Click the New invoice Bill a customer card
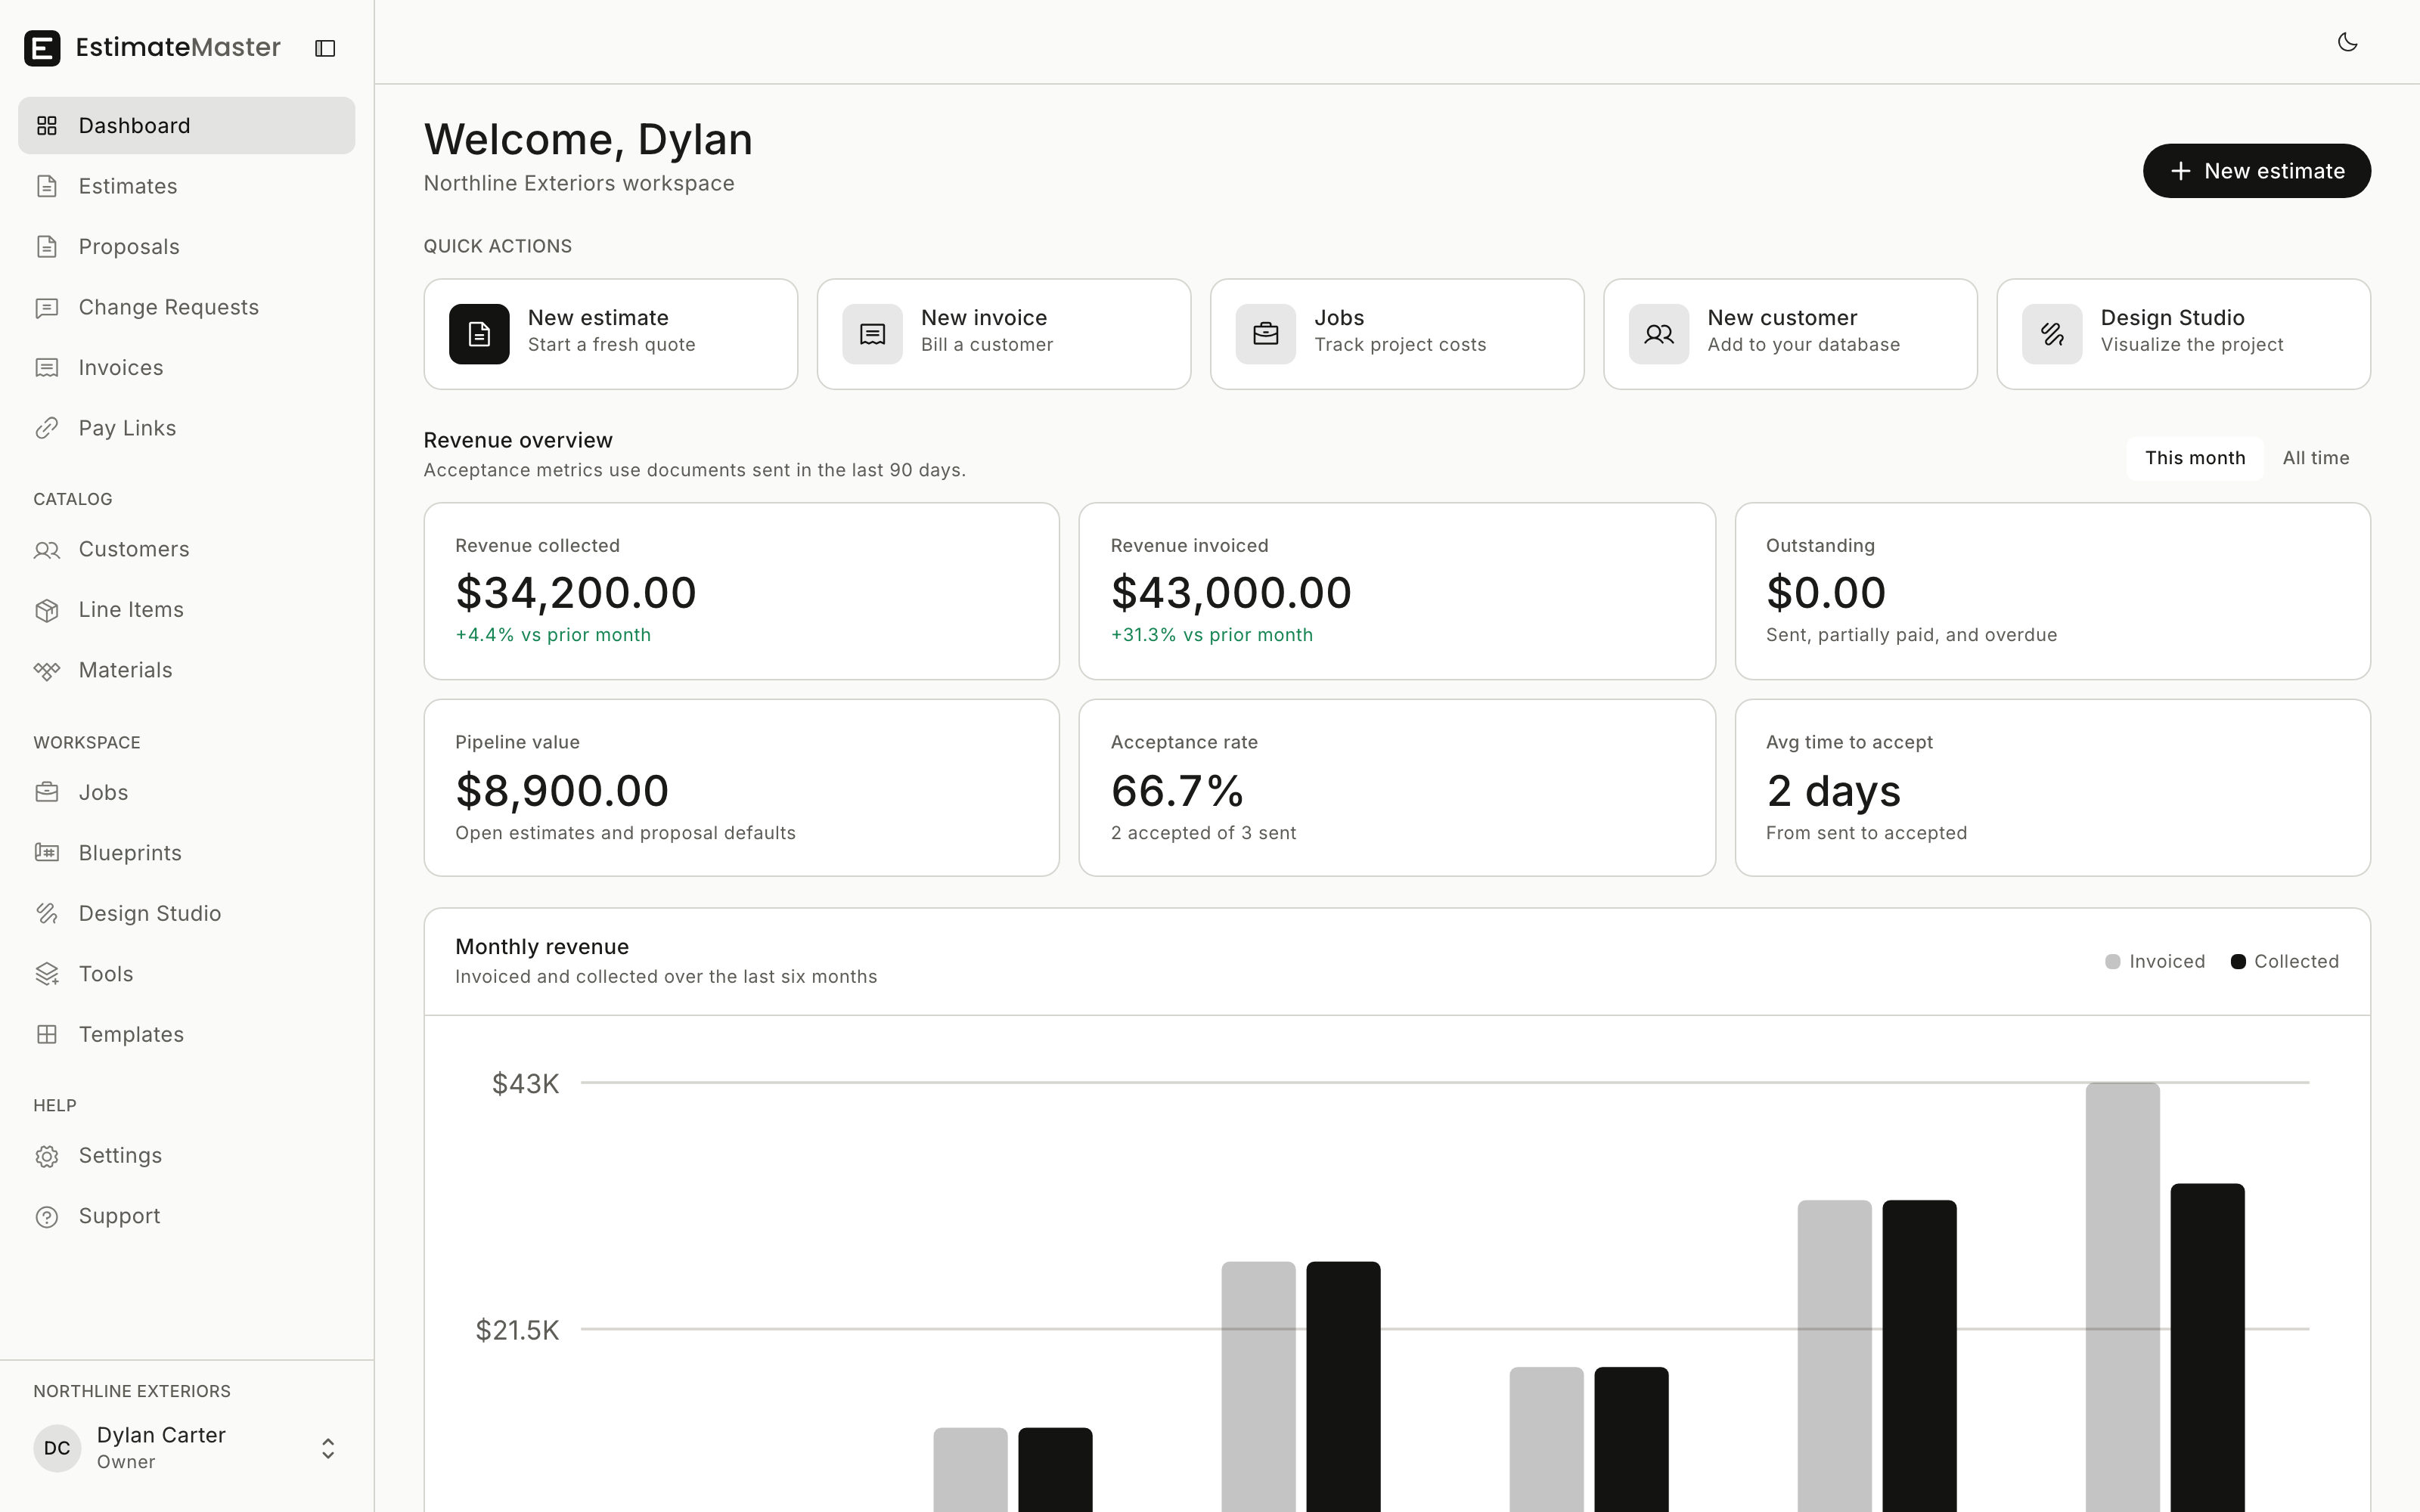Screen dimensions: 2420x1512 [x=1004, y=334]
